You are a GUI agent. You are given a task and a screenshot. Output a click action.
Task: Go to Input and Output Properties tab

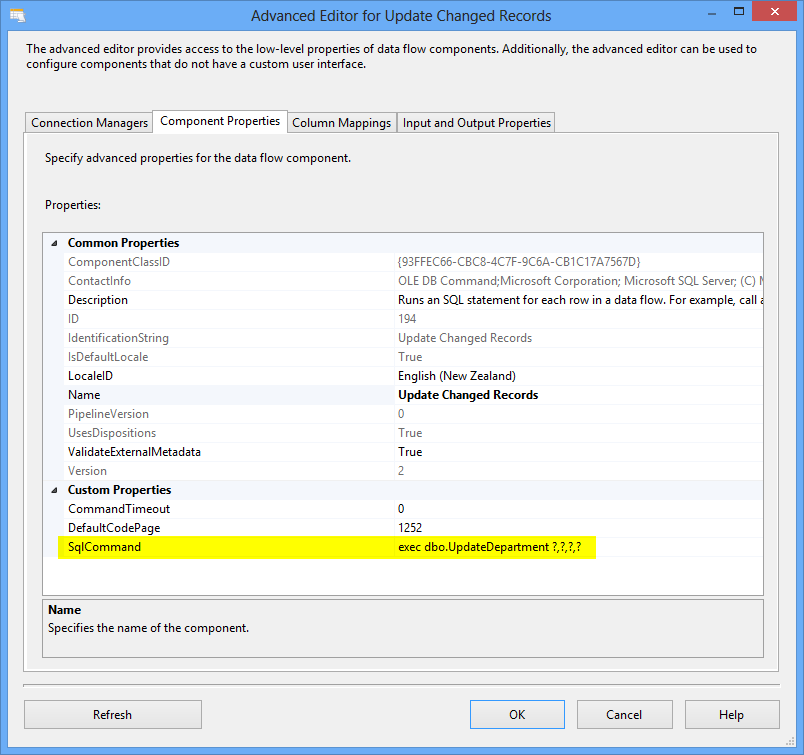click(476, 123)
